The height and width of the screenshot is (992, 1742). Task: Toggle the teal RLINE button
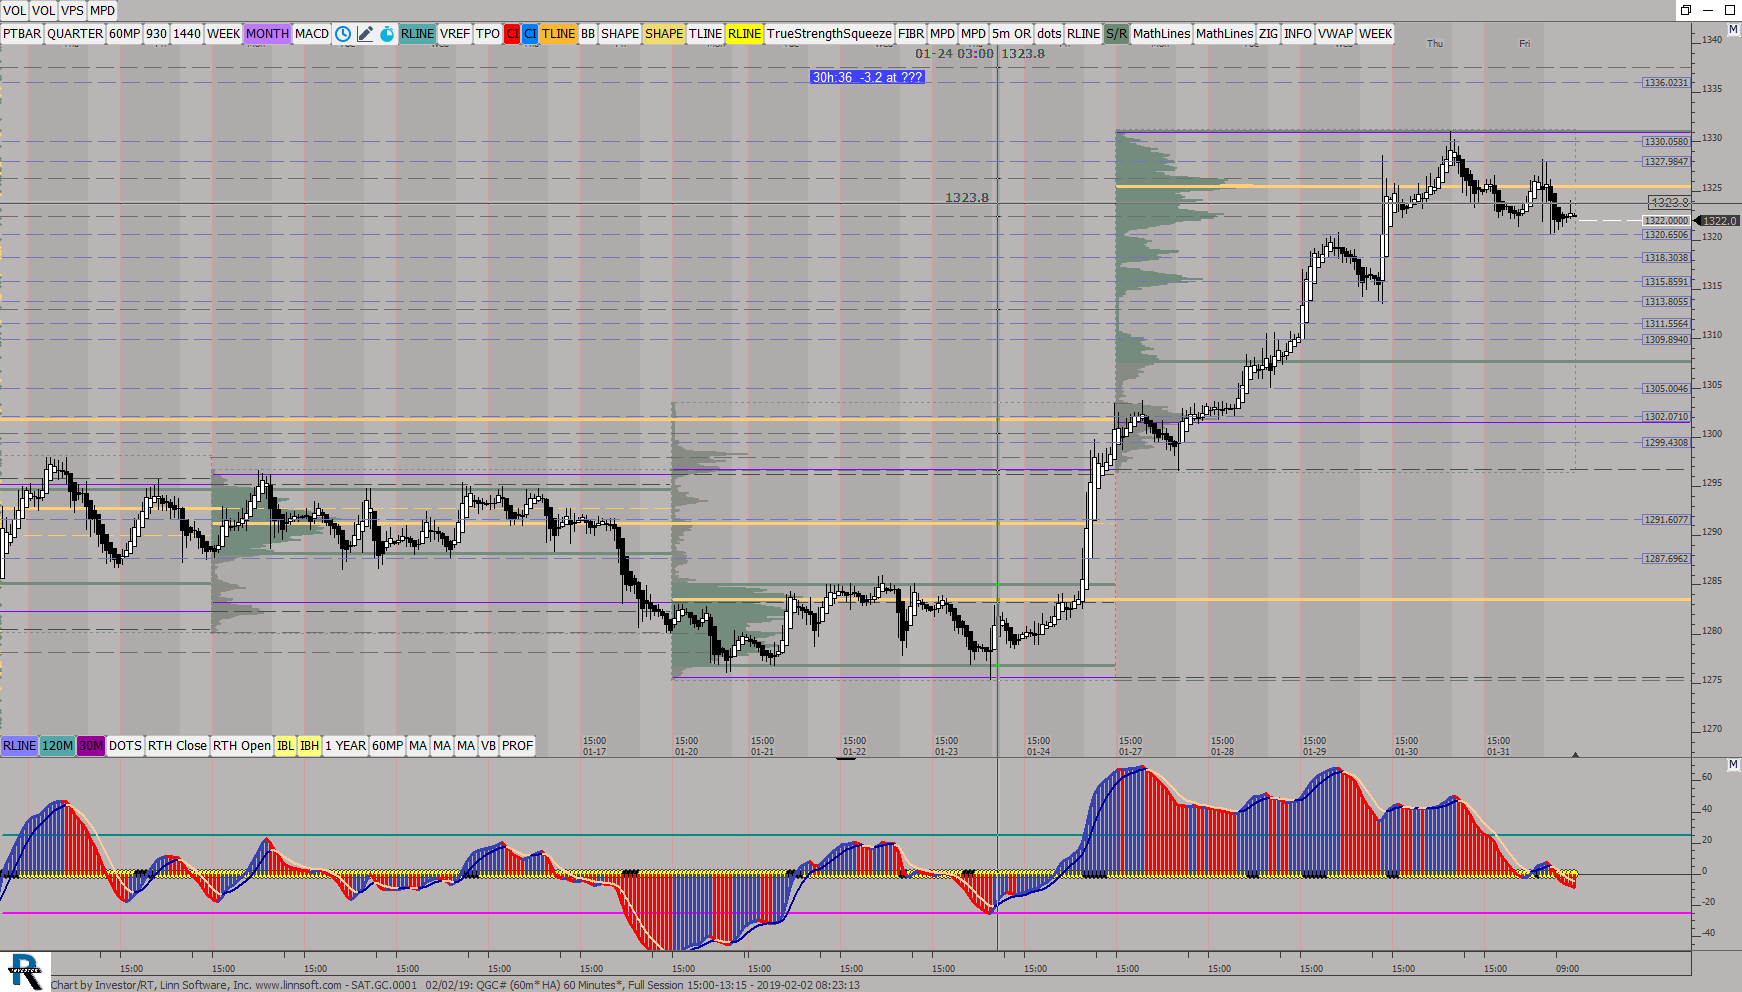[x=417, y=34]
